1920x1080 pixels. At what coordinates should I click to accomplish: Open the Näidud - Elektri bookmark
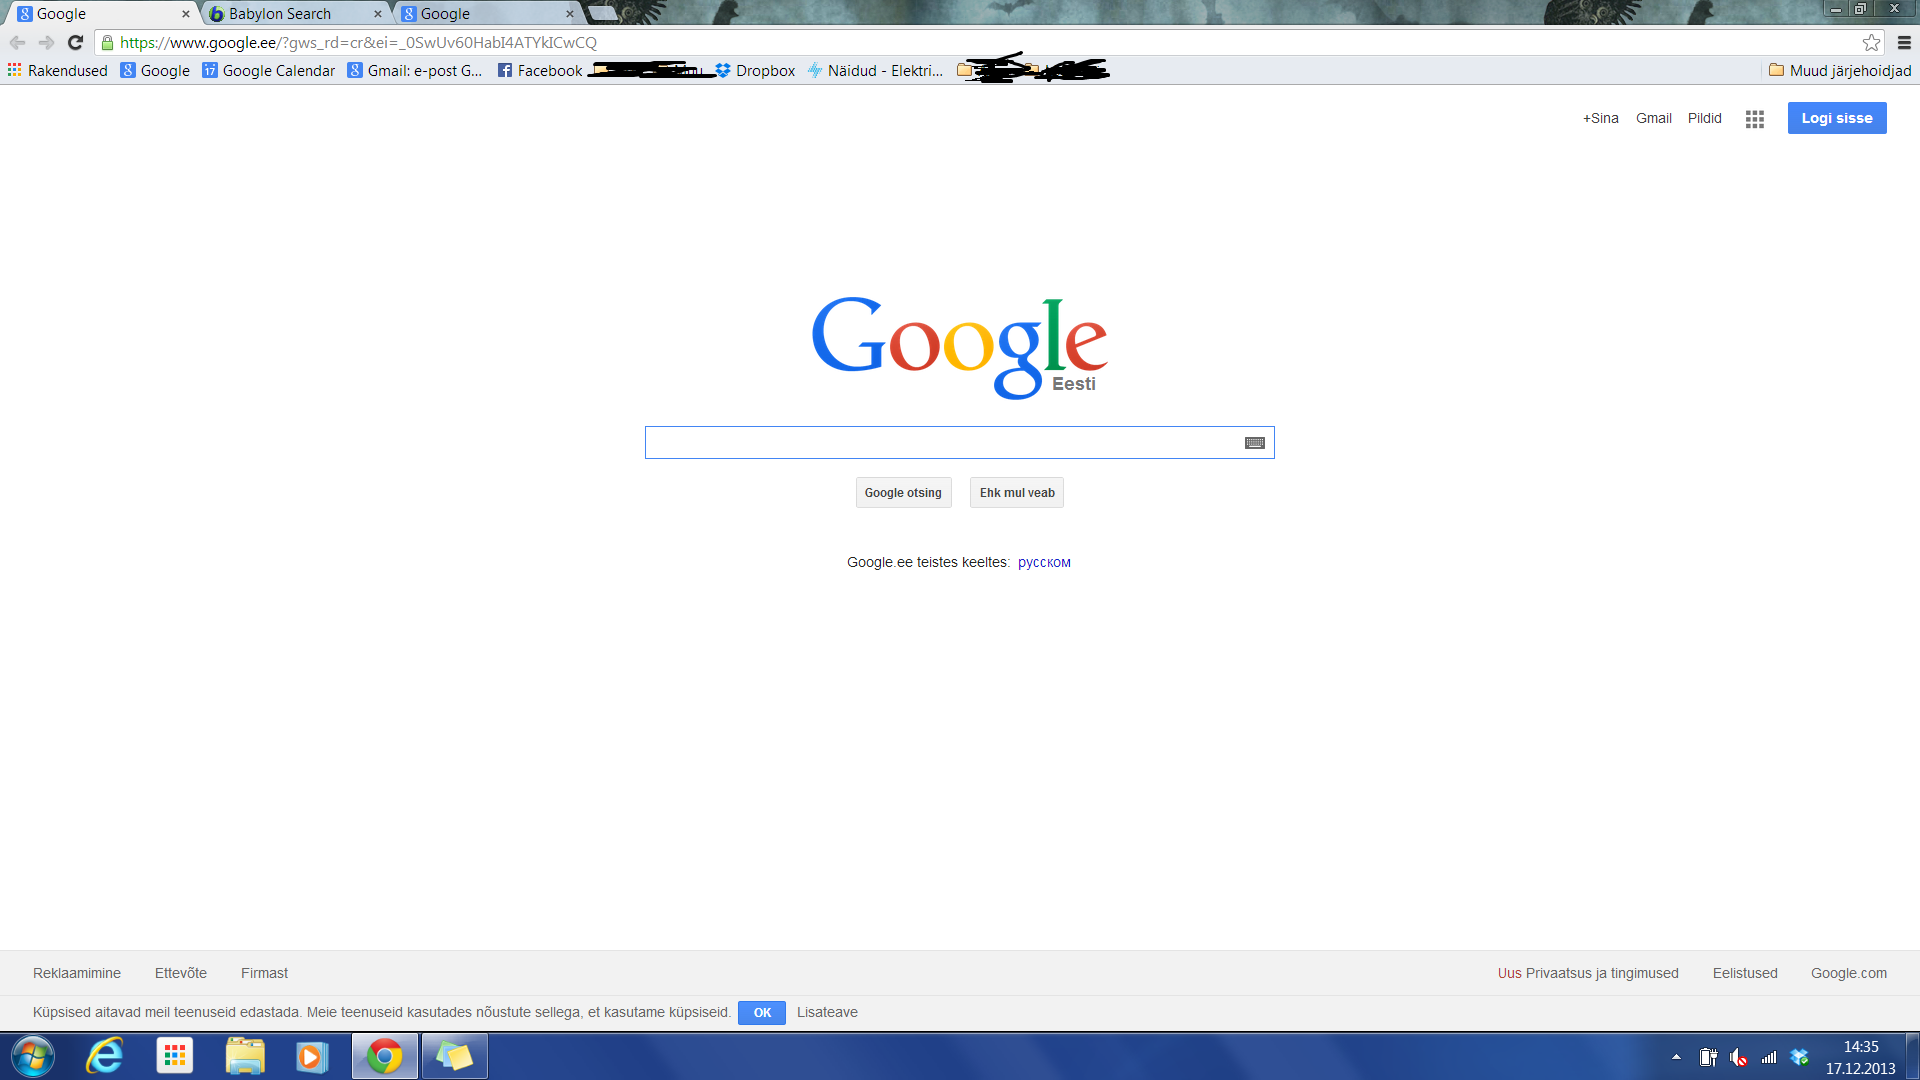875,71
